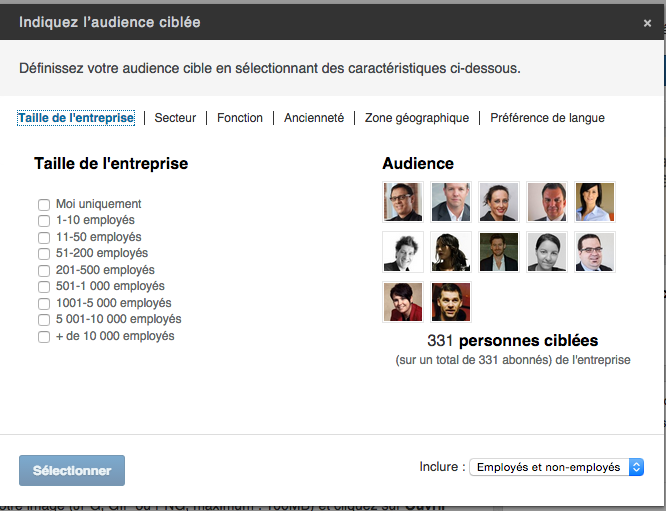Open the Préférence de langue tab

547,118
